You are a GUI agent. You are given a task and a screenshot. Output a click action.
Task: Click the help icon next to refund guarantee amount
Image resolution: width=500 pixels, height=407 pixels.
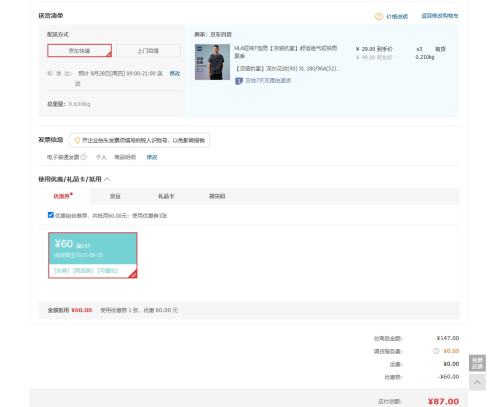click(x=436, y=351)
